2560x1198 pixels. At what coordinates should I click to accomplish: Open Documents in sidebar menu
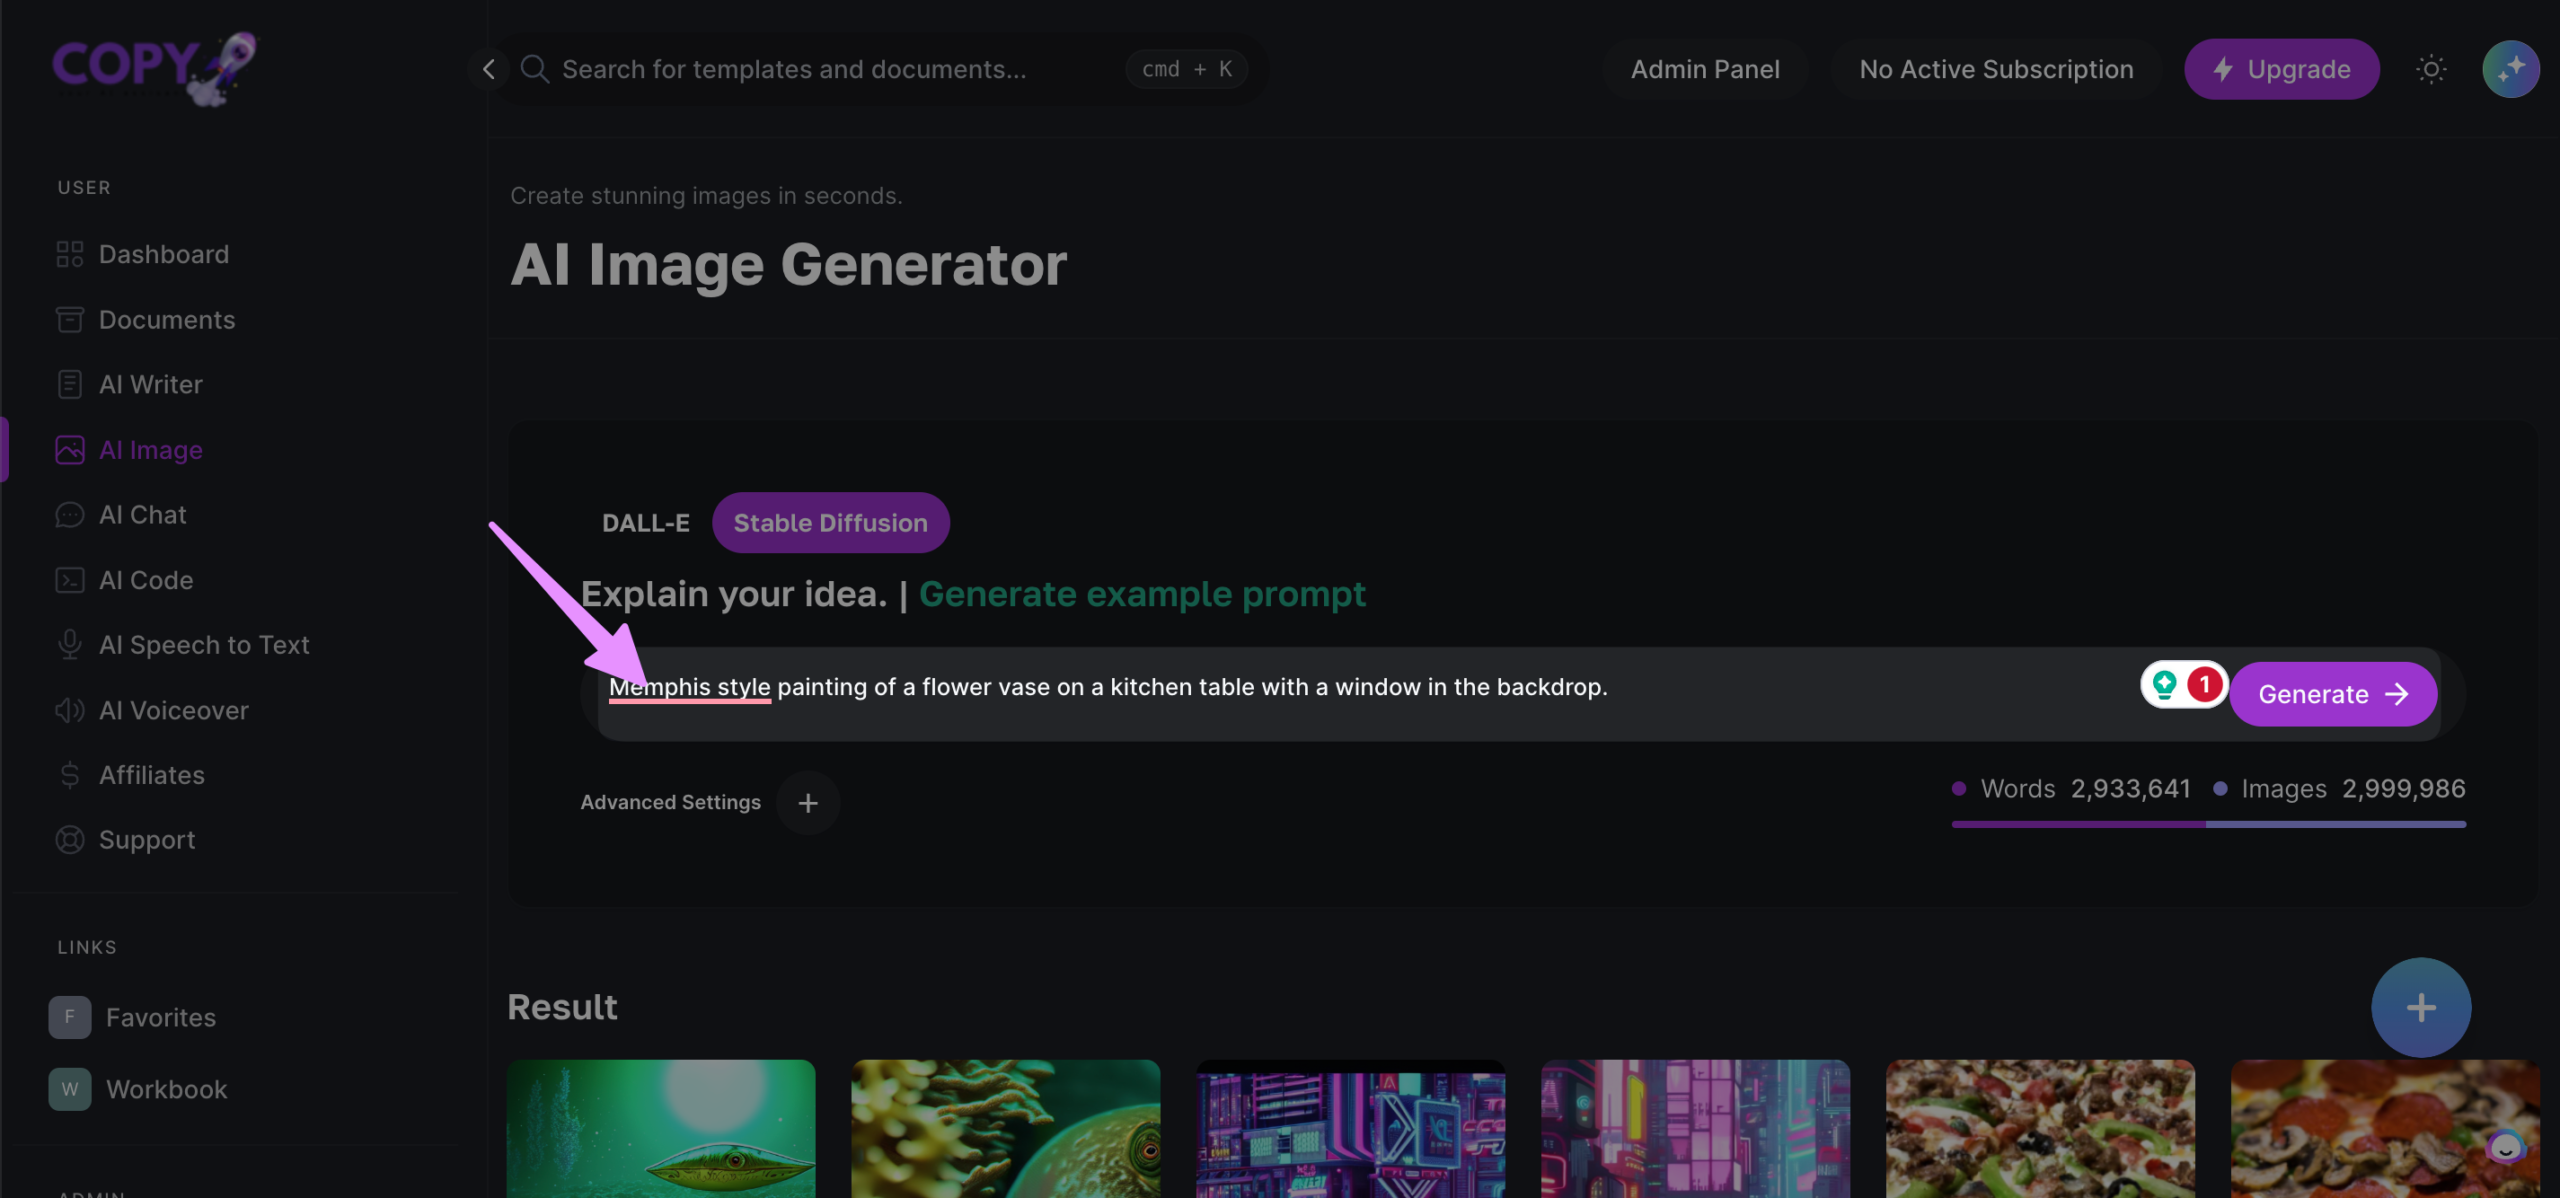pos(166,320)
